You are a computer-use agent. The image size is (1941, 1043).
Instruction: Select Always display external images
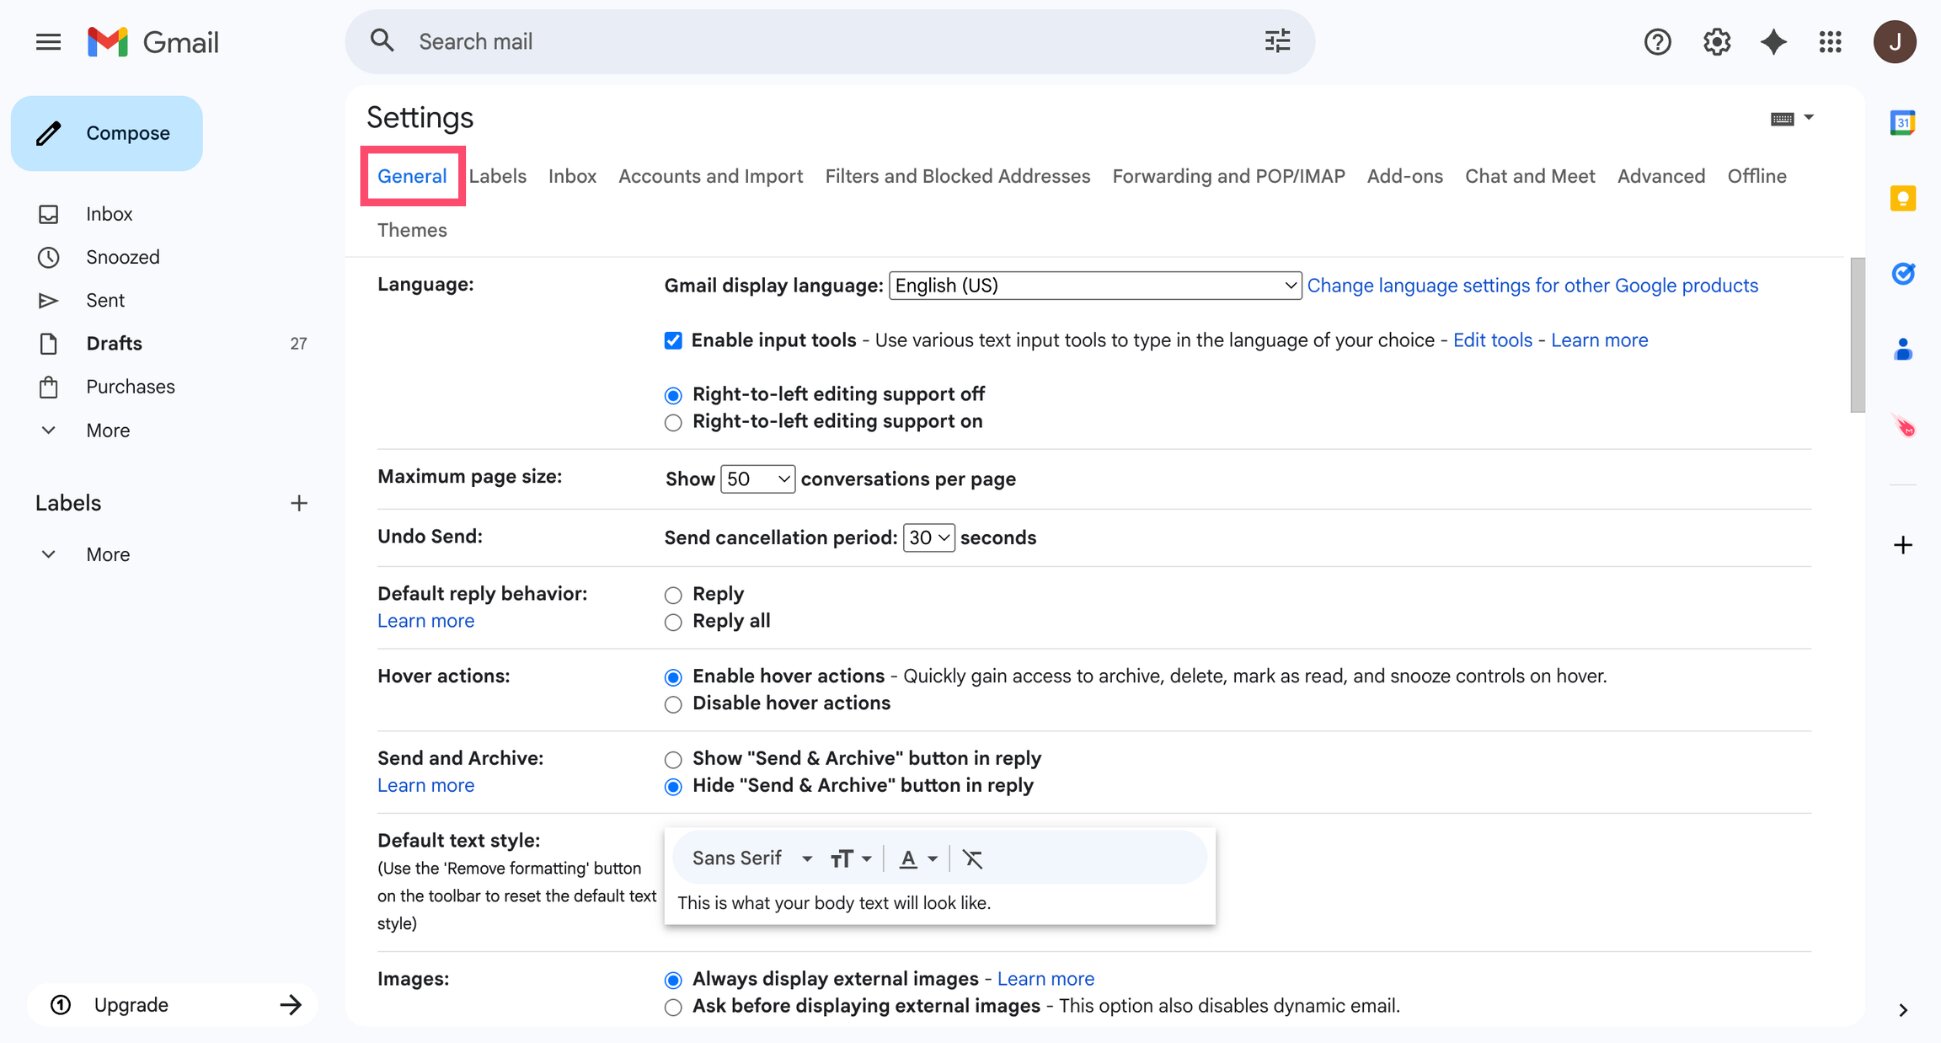tap(673, 979)
